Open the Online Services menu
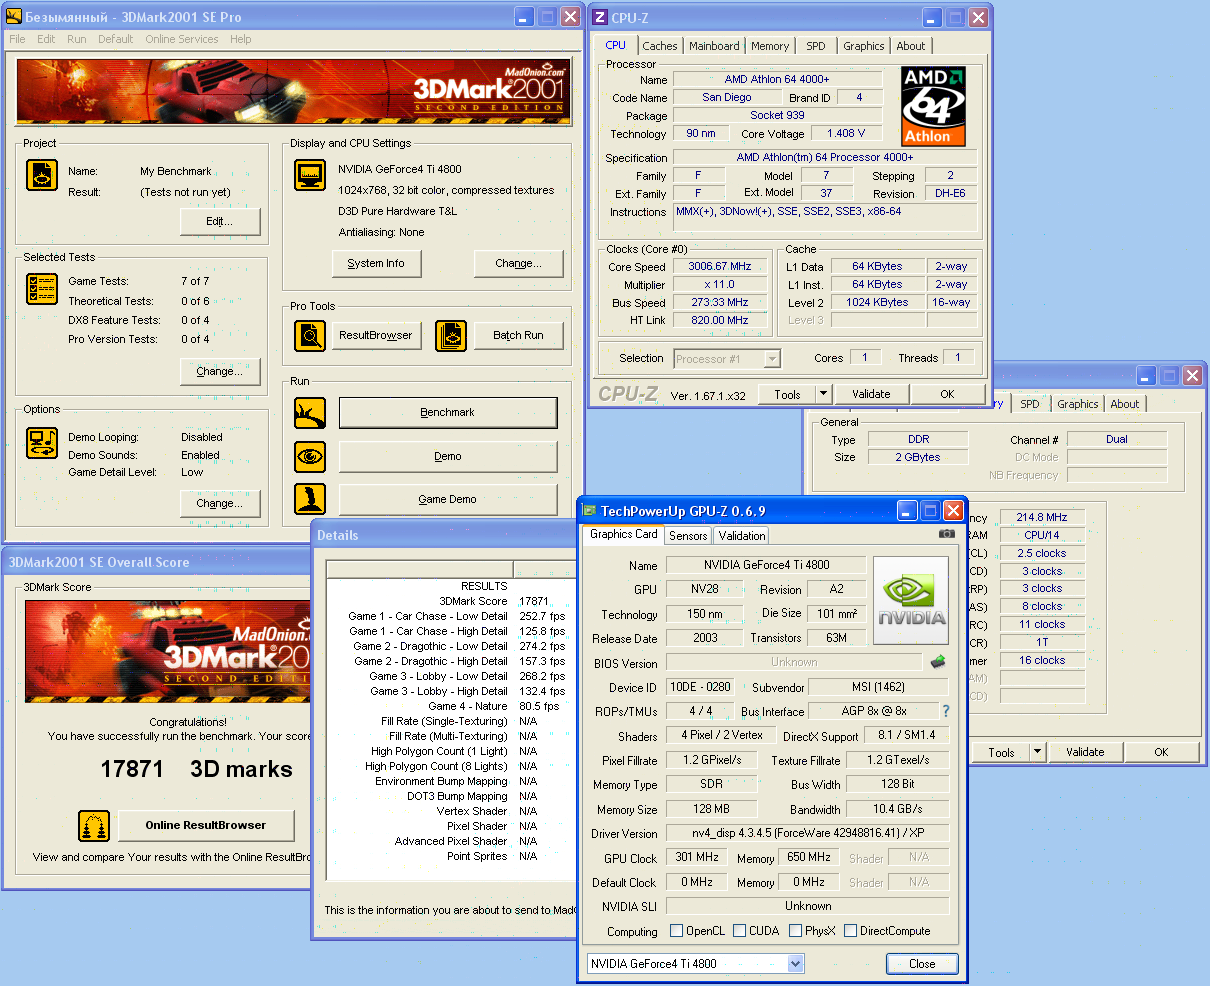Image resolution: width=1210 pixels, height=986 pixels. (x=181, y=39)
